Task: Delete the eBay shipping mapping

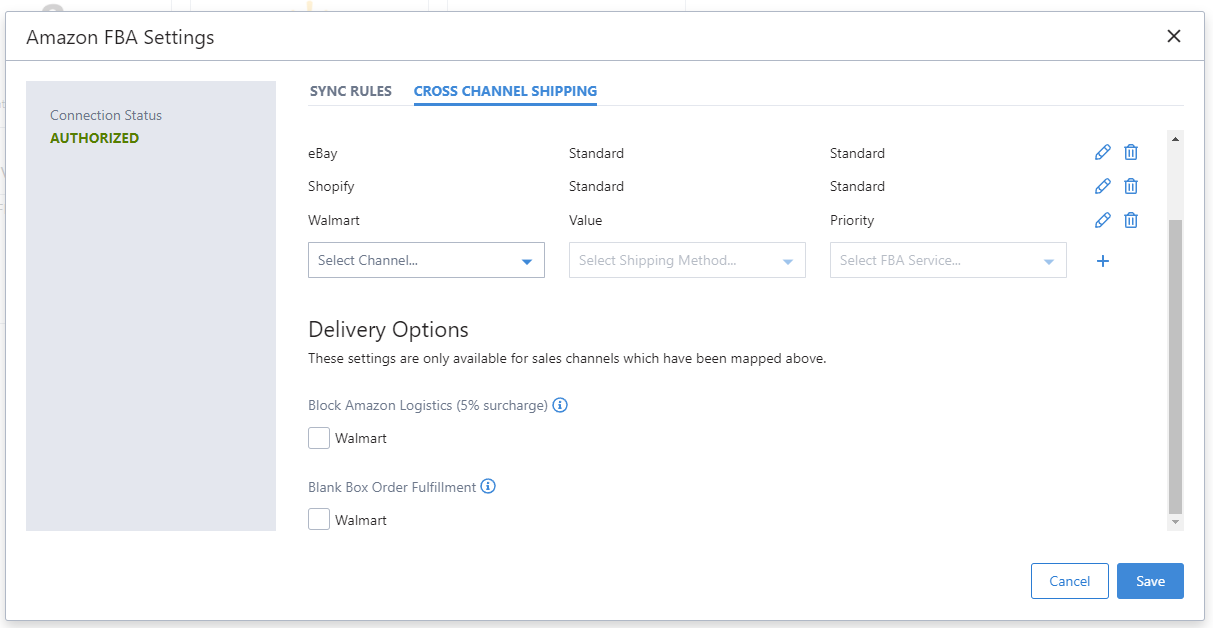Action: point(1131,153)
